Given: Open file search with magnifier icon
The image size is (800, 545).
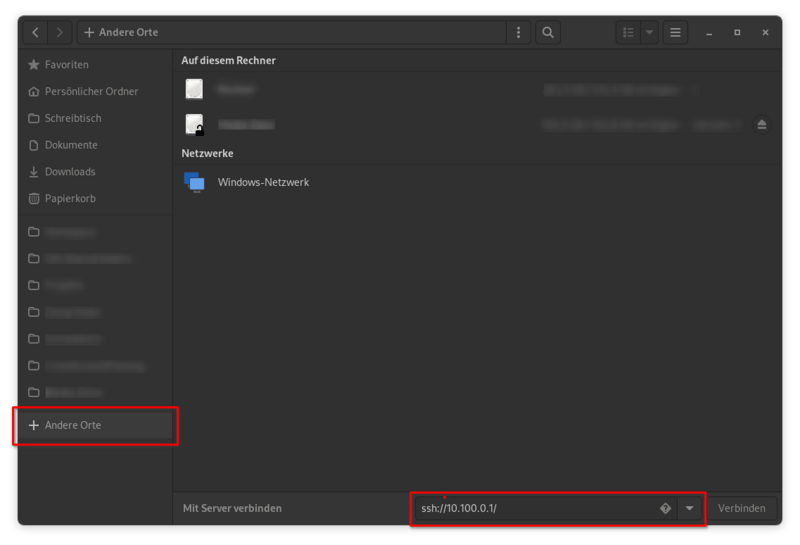Looking at the screenshot, I should click(547, 33).
